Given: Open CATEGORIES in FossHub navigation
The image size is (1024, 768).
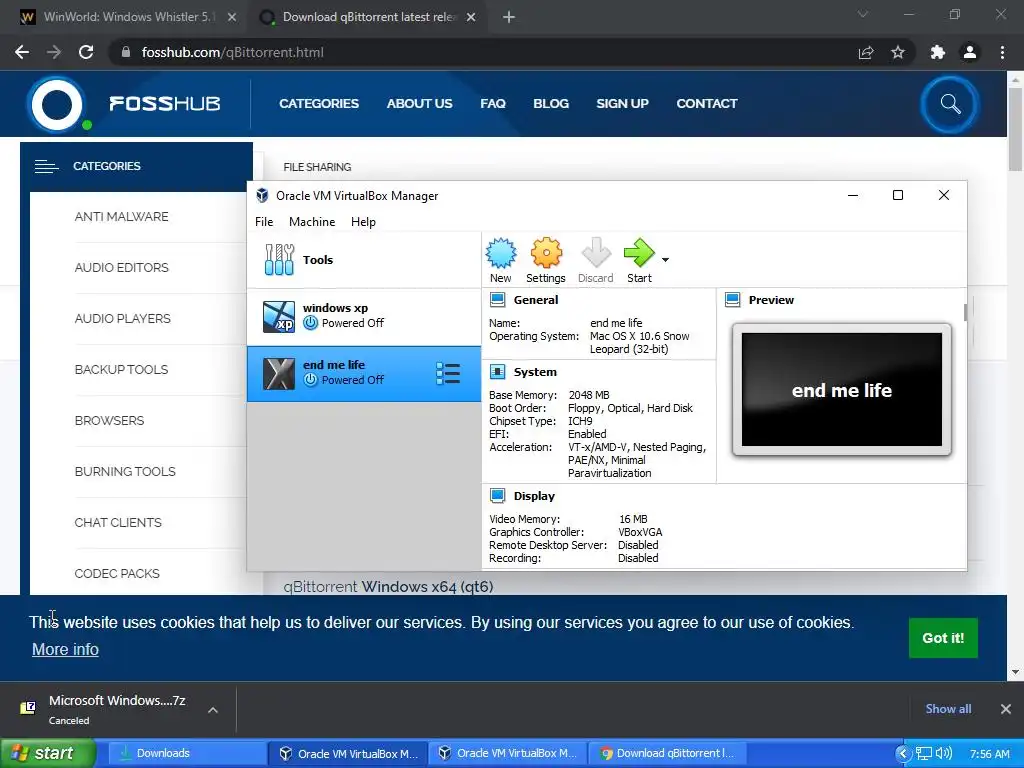Looking at the screenshot, I should 319,103.
